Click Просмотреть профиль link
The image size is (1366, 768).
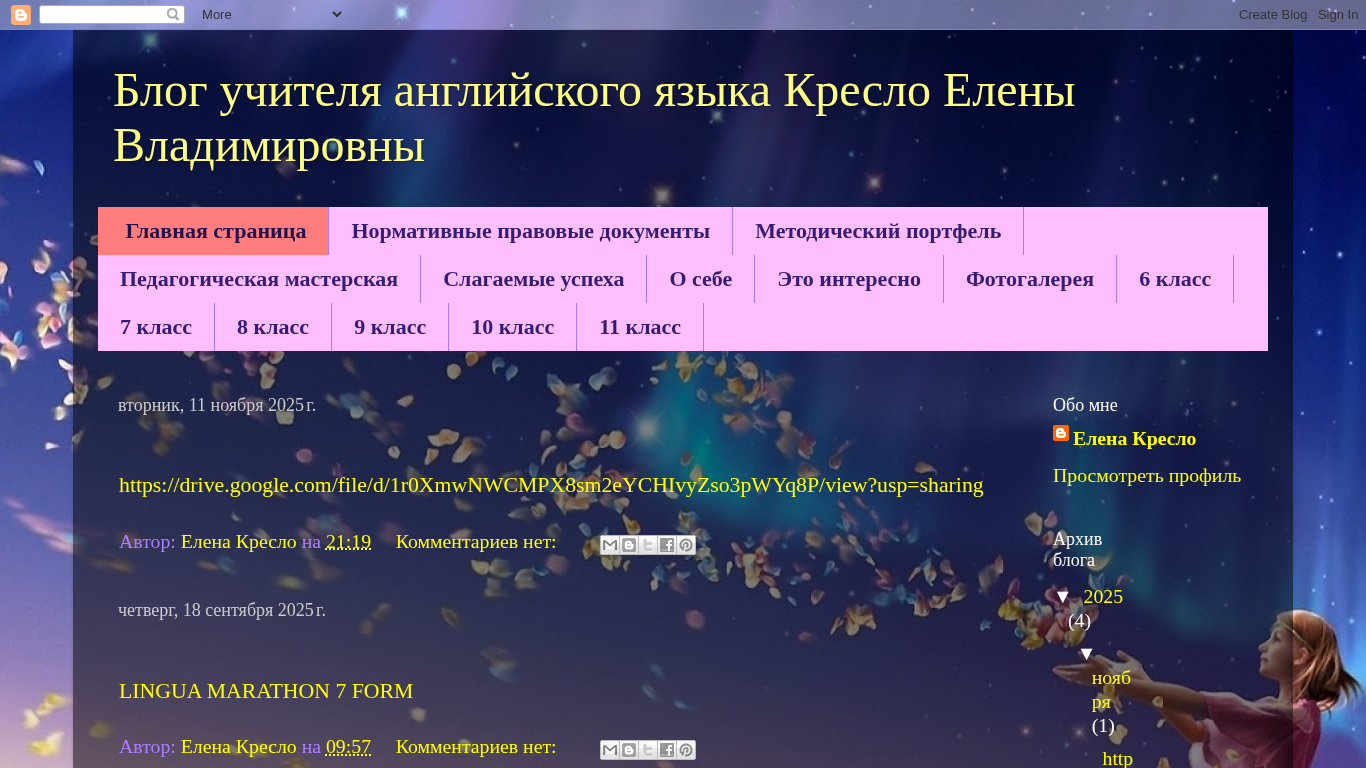pyautogui.click(x=1147, y=475)
